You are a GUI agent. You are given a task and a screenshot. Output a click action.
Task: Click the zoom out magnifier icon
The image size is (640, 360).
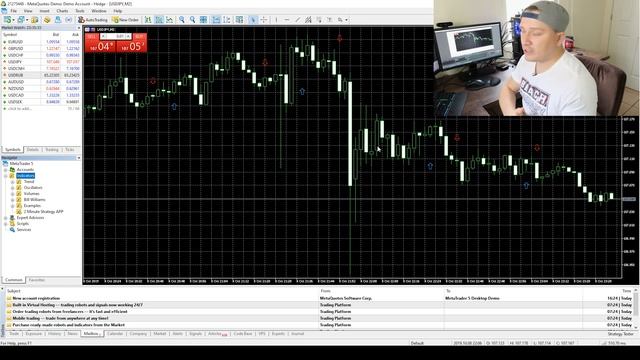pos(192,20)
